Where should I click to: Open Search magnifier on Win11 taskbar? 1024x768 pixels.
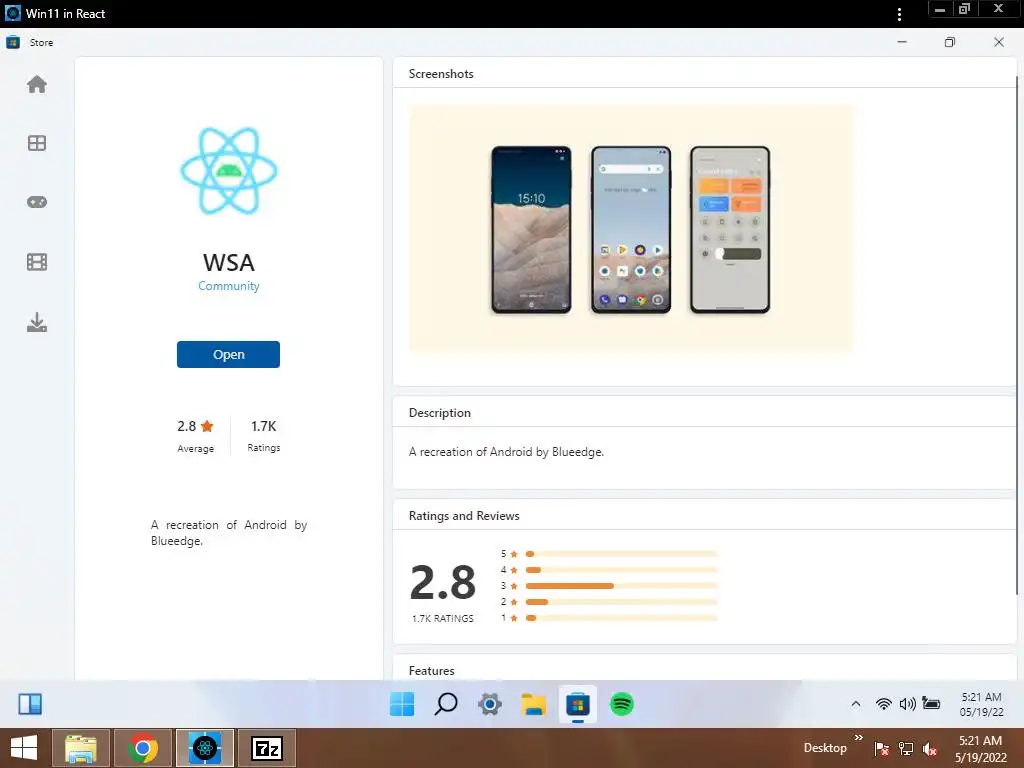click(x=446, y=704)
